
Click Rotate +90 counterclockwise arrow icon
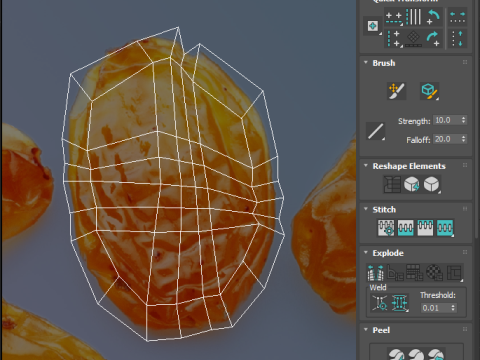(433, 17)
